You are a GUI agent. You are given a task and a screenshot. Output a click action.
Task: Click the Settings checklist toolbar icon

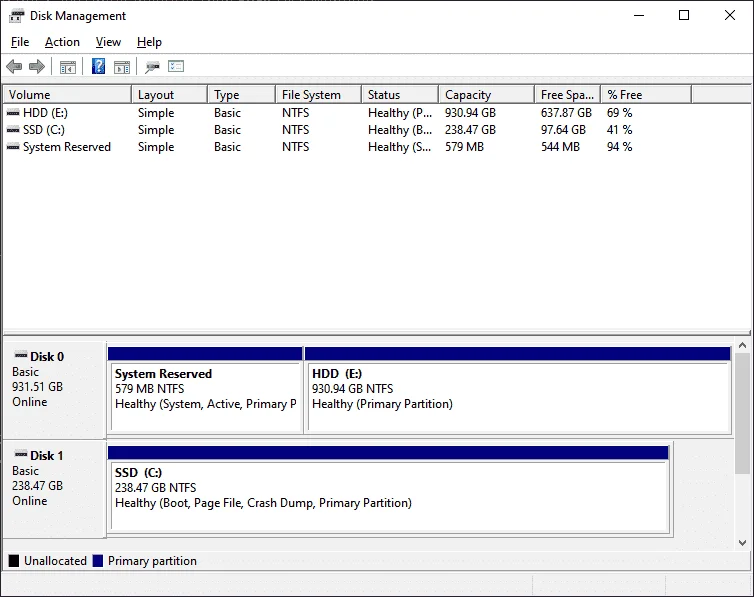coord(176,66)
